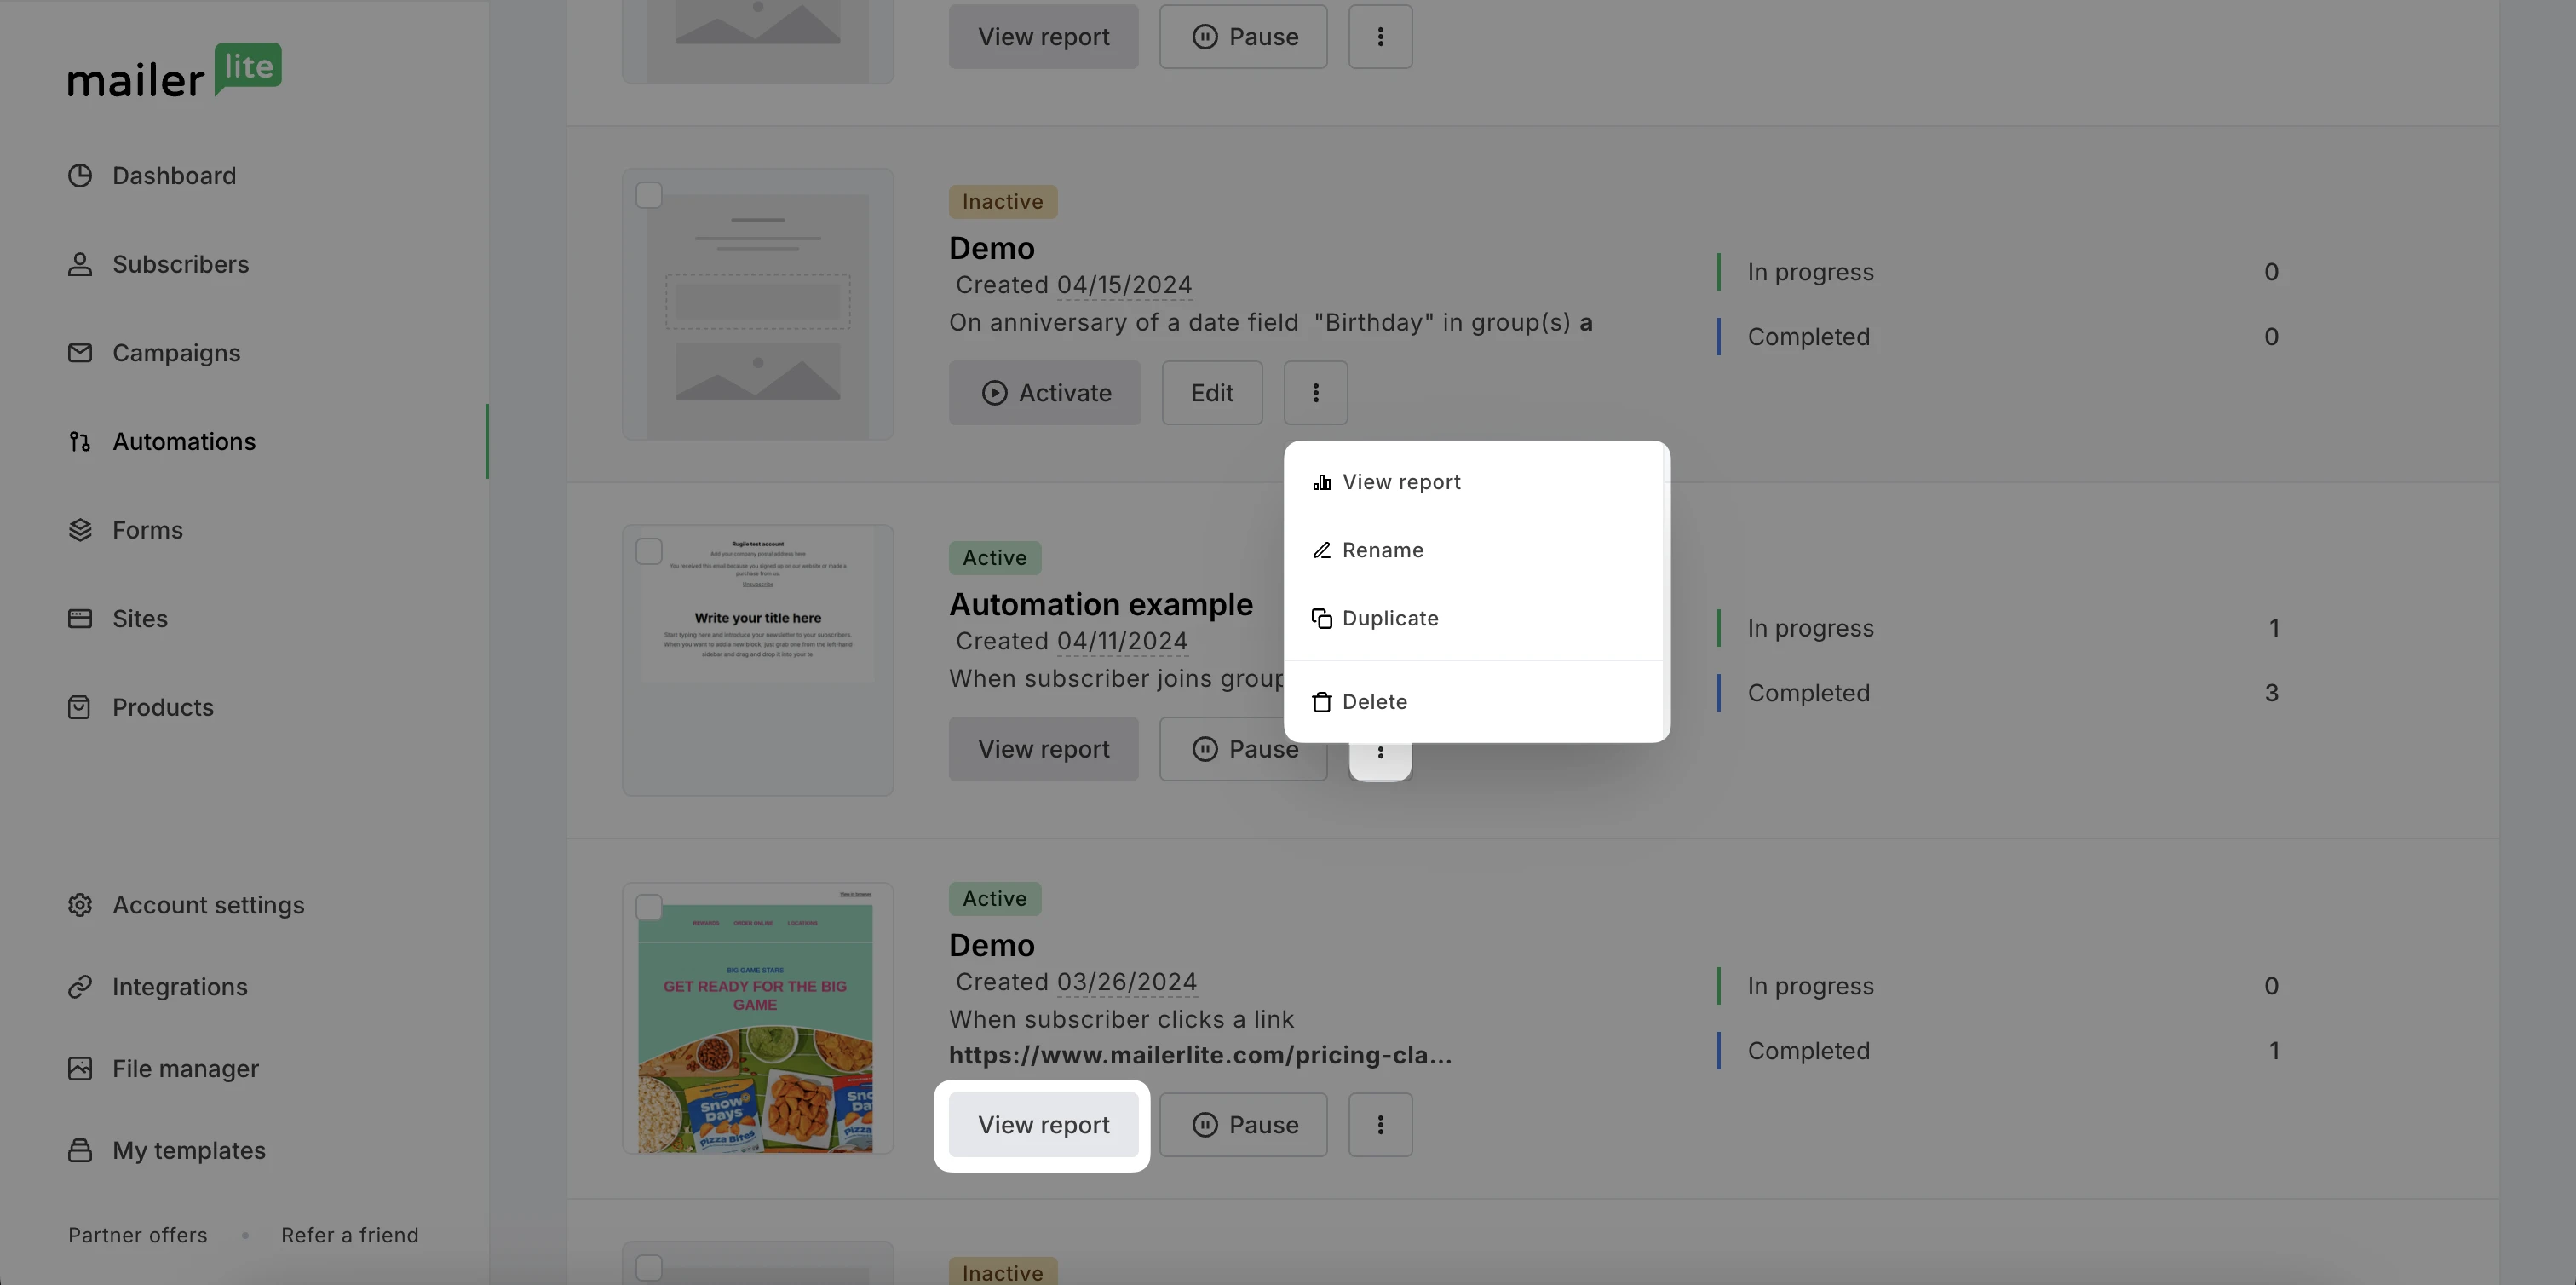
Task: Open the Products page
Action: click(141, 708)
